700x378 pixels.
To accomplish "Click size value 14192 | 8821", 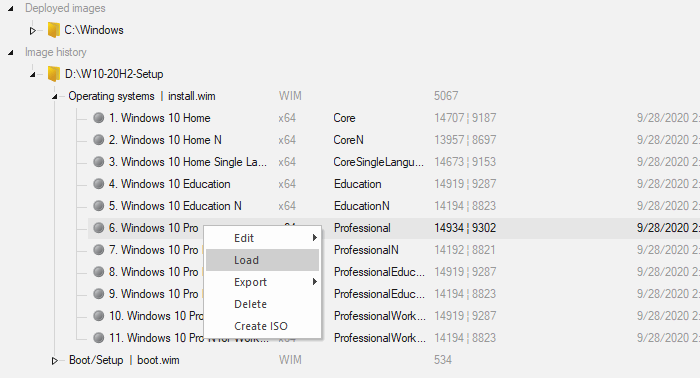I will point(465,249).
